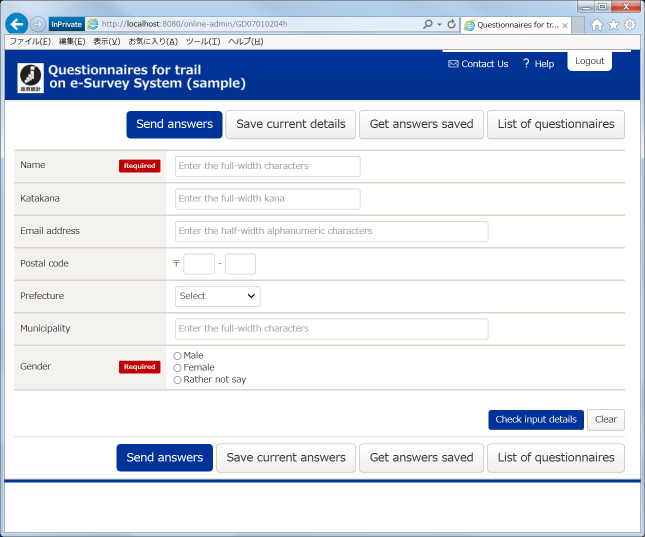
Task: Click the browser back arrow button
Action: [16, 24]
